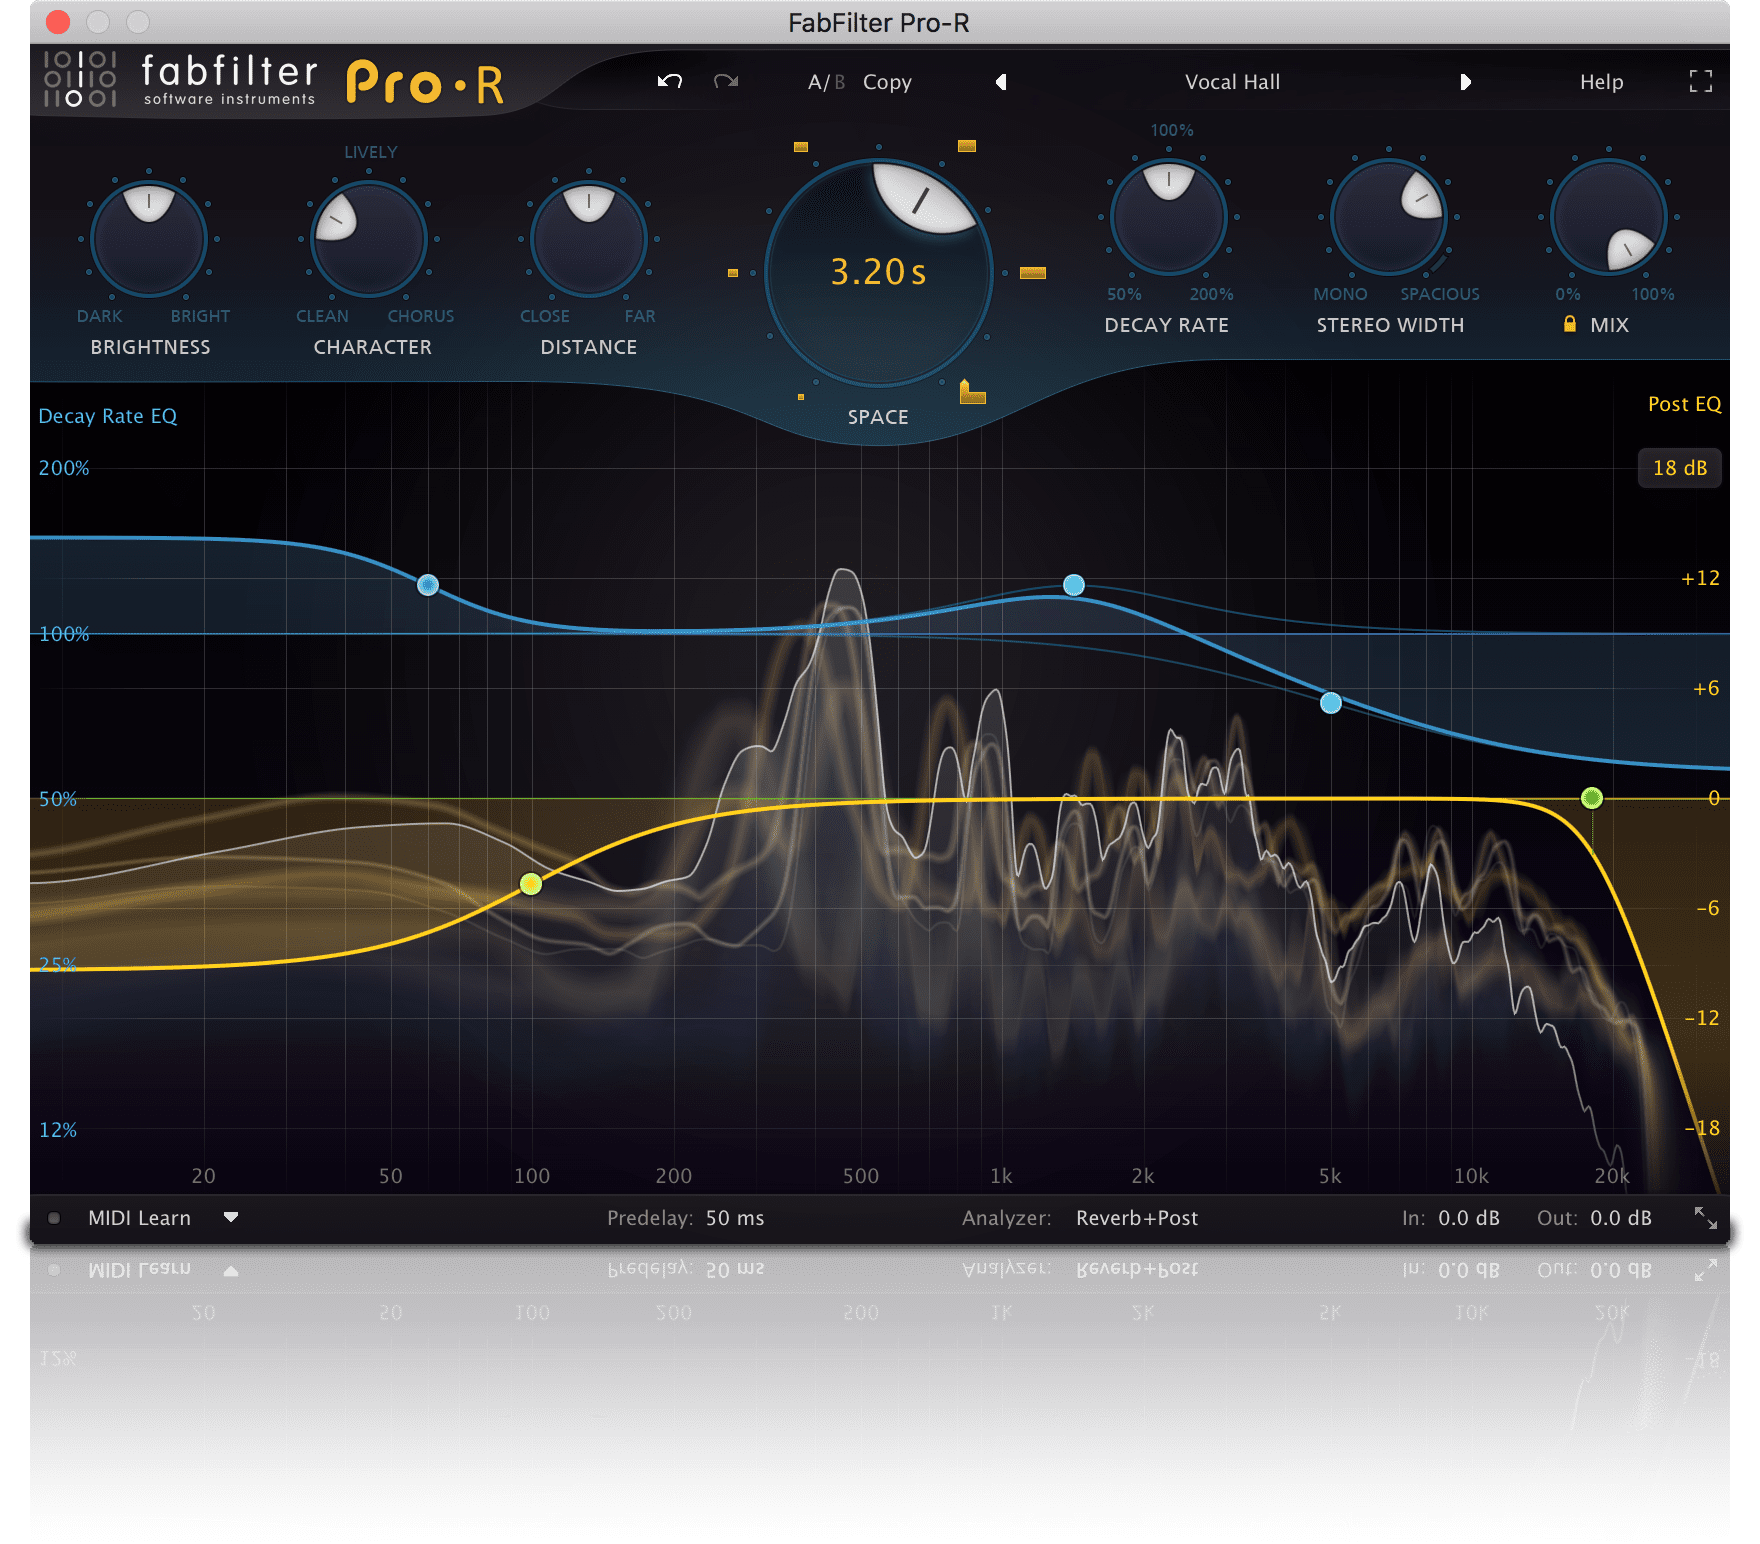Click the large room marker at Space knob right
Viewport: 1760px width, 1544px height.
click(x=1033, y=273)
